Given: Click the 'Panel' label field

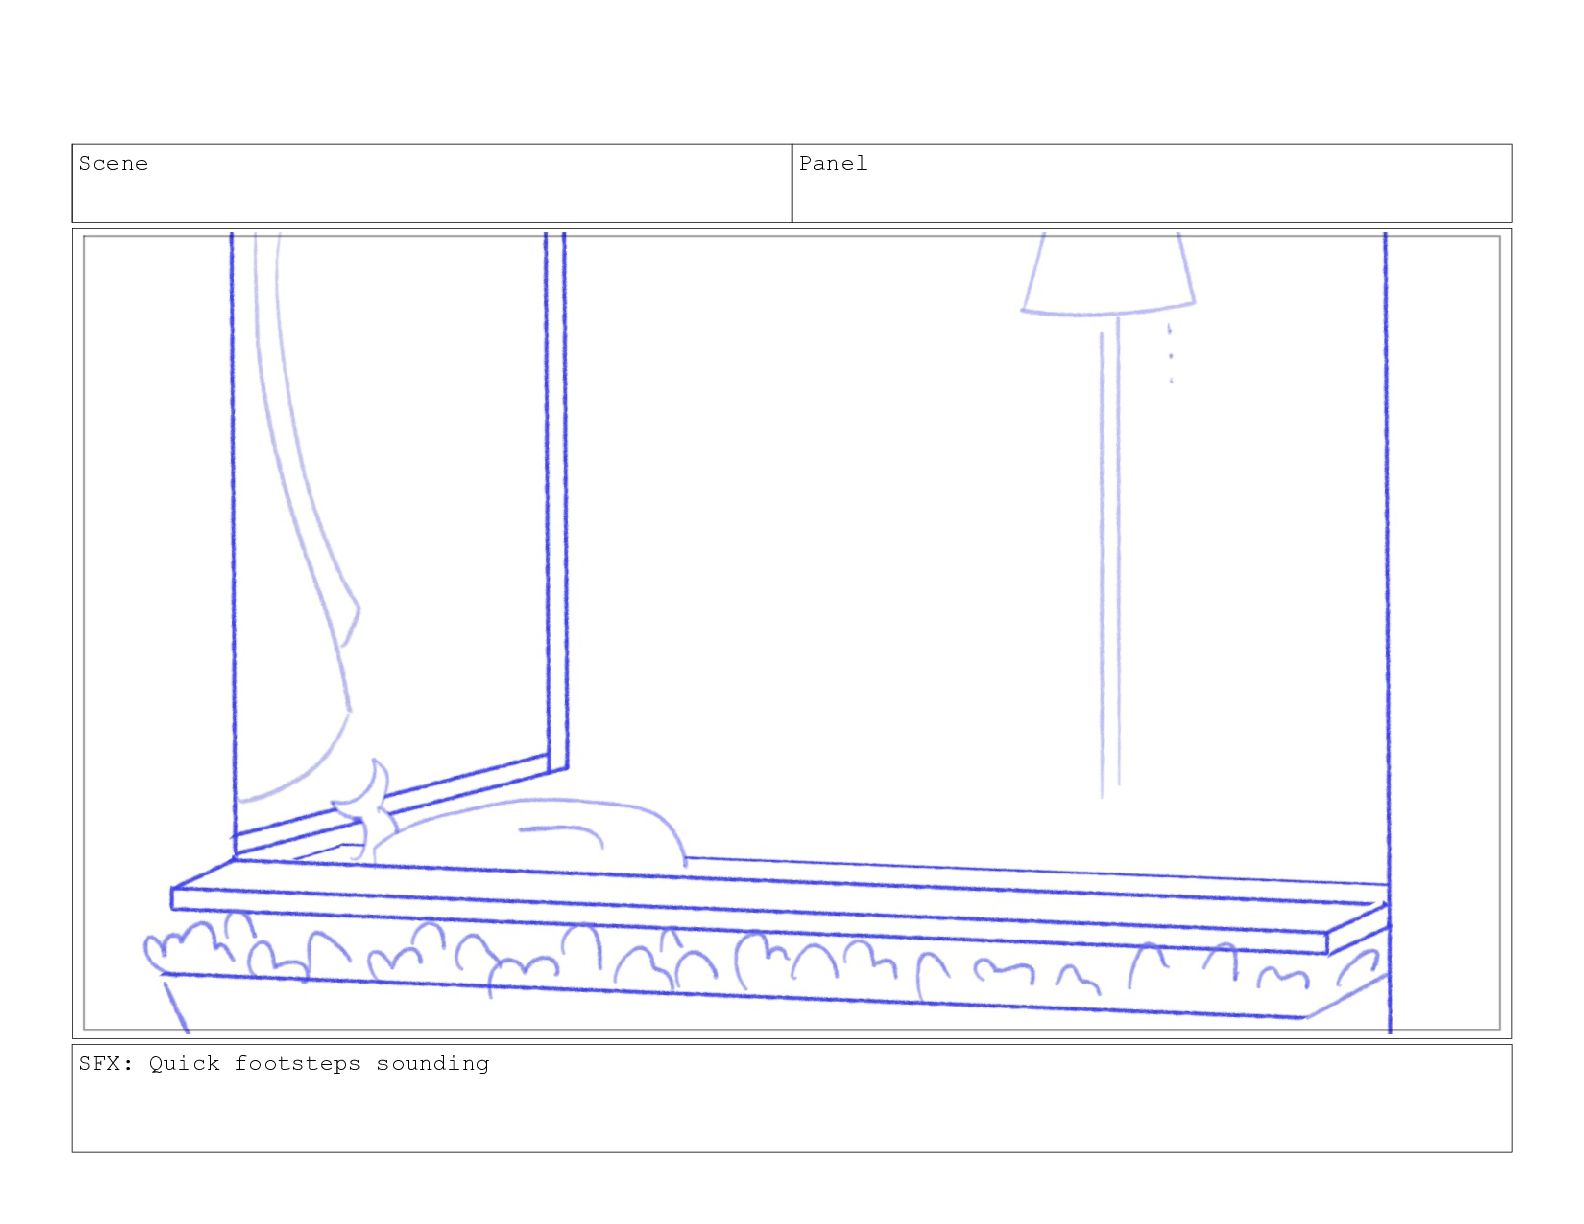Looking at the screenshot, I should click(x=1152, y=183).
